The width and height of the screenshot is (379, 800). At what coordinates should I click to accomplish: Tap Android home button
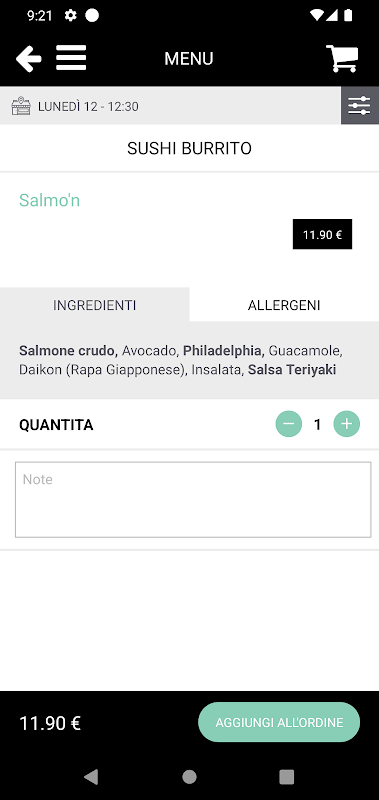coord(189,777)
